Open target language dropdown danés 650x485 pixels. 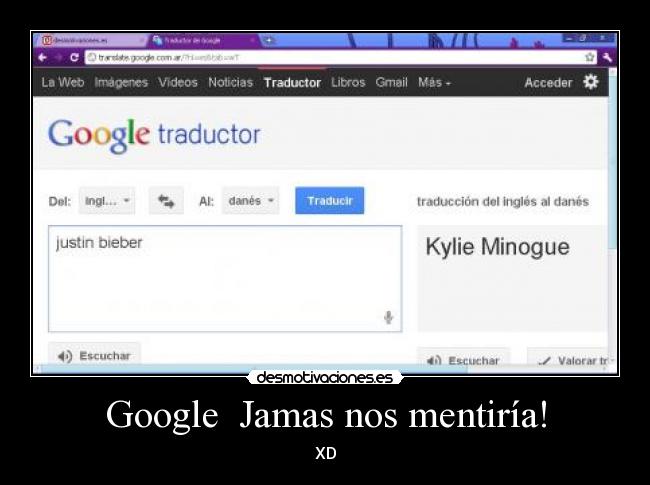(250, 201)
